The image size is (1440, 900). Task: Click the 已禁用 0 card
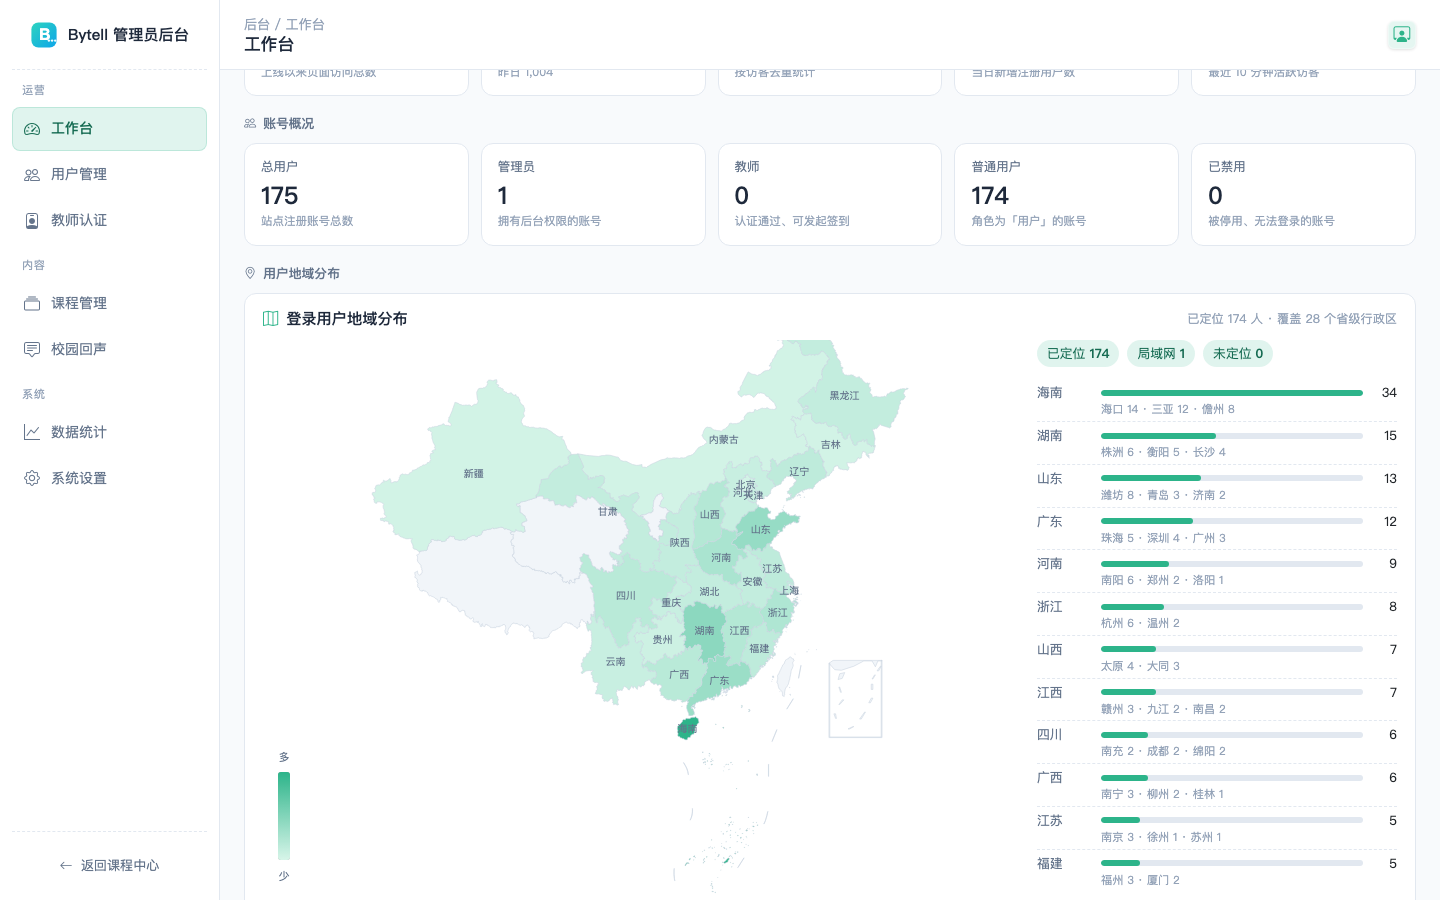point(1303,195)
